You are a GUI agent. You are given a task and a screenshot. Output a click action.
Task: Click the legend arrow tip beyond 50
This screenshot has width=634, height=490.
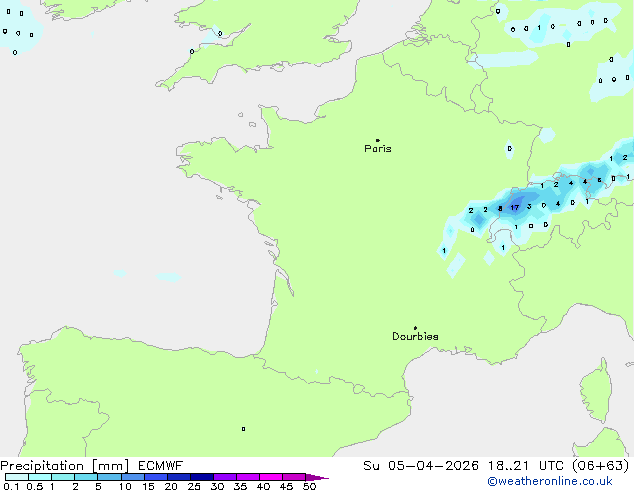click(x=318, y=477)
